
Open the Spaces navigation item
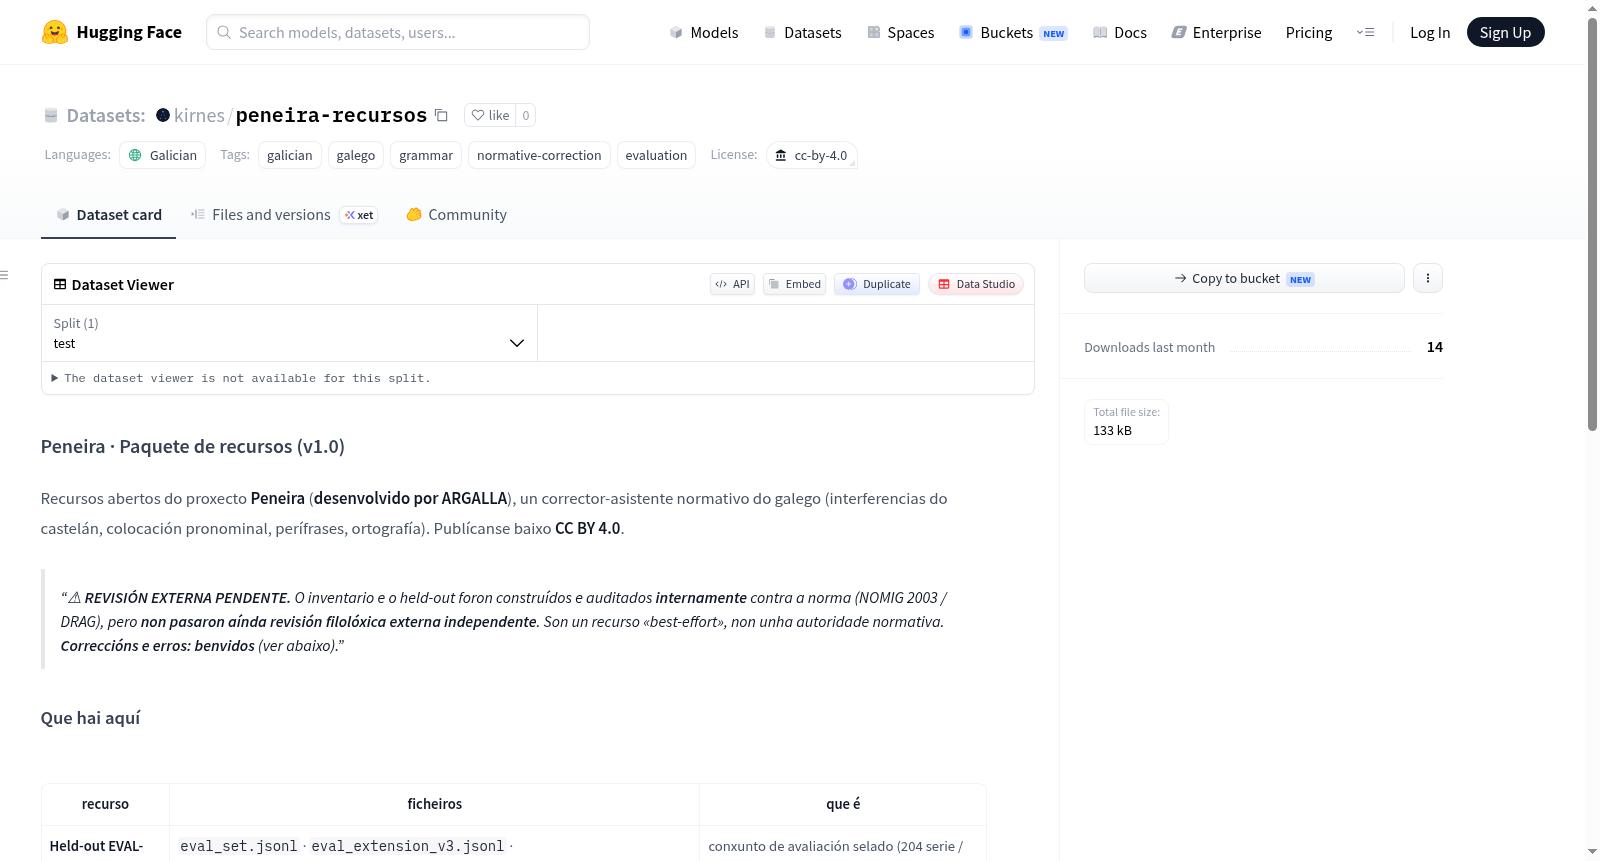900,32
